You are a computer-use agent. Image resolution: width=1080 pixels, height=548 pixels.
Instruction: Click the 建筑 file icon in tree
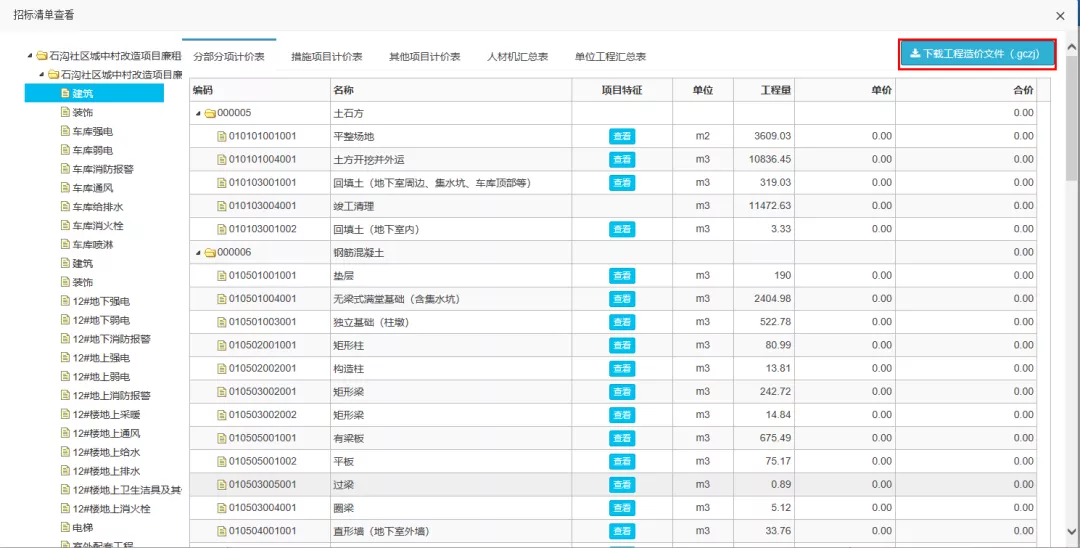pyautogui.click(x=65, y=94)
